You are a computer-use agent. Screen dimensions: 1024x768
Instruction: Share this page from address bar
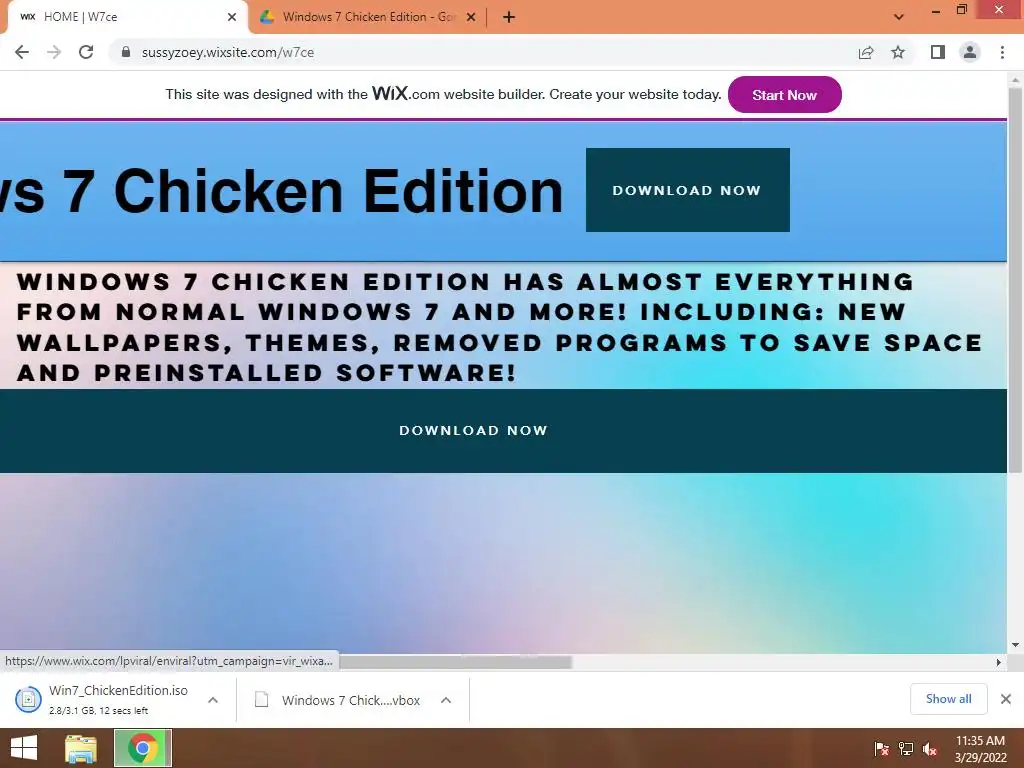pos(866,52)
